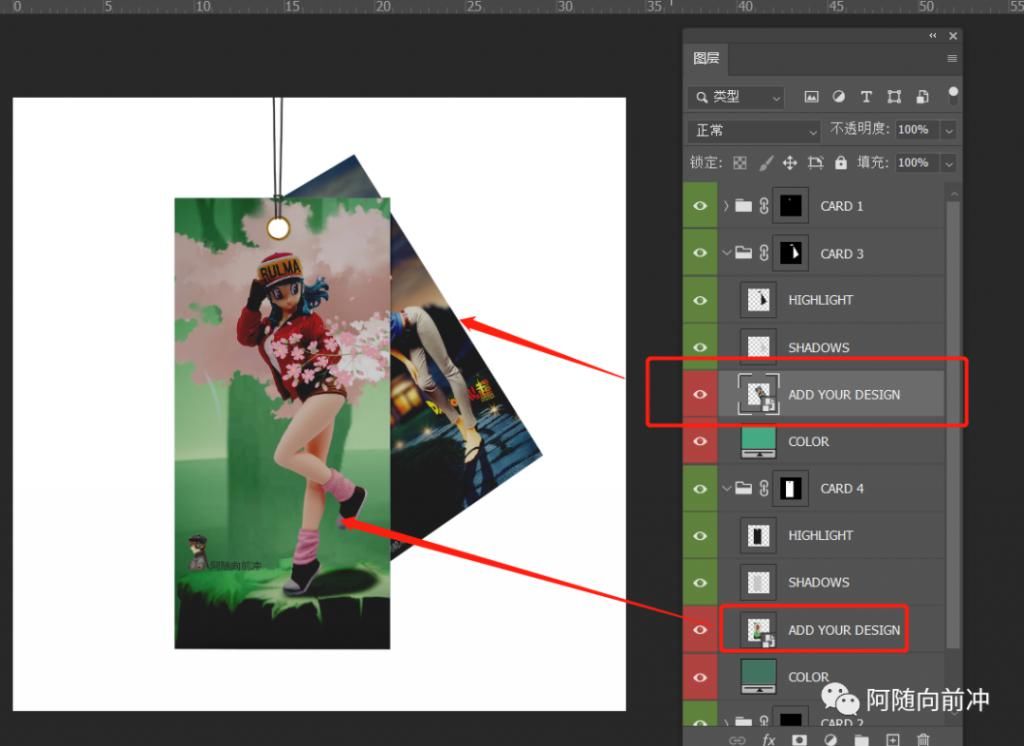
Task: Lock image pixels brush icon
Action: [765, 163]
